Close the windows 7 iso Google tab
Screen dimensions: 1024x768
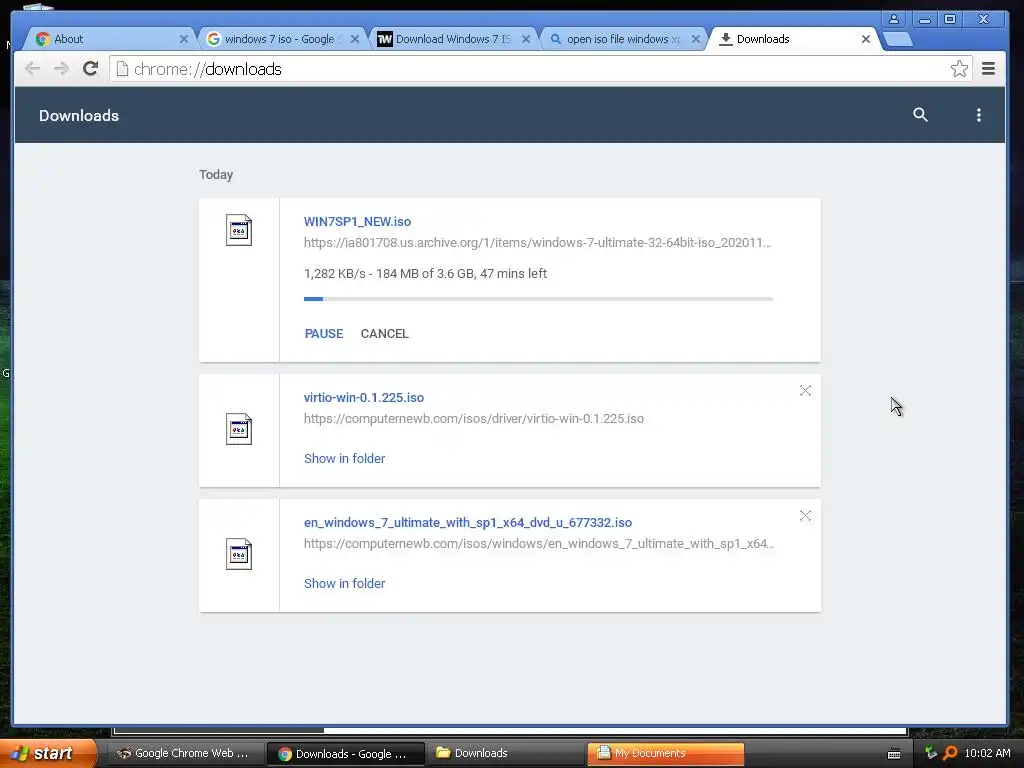pyautogui.click(x=355, y=39)
